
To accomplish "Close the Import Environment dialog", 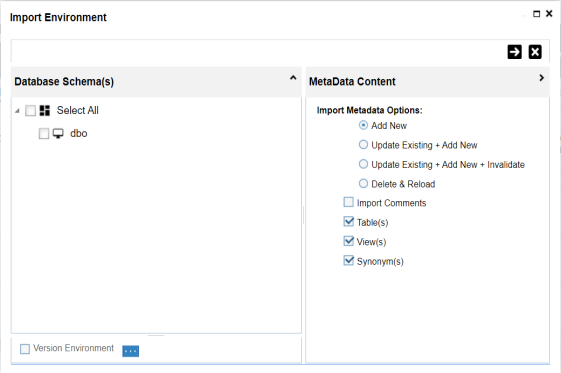I will (x=549, y=14).
